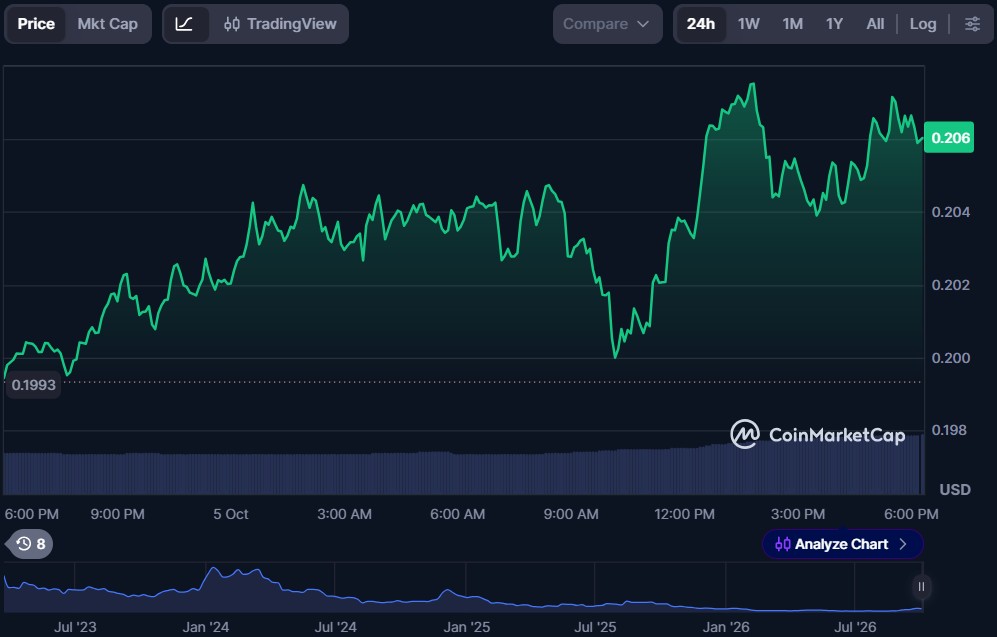
Task: Click the 5 Oct date label
Action: tap(230, 514)
